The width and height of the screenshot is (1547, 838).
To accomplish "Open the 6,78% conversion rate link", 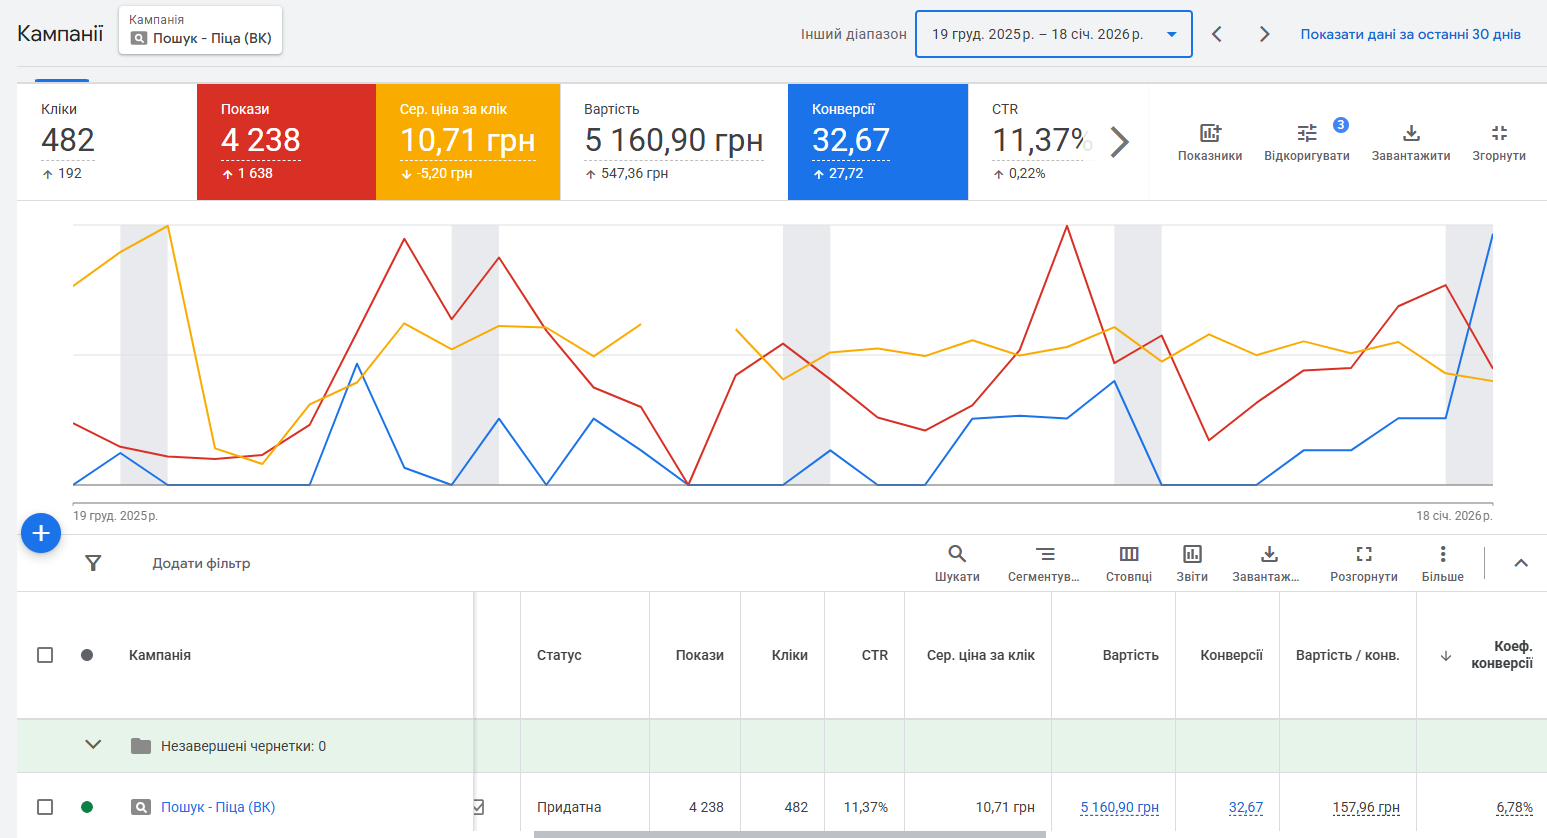I will point(1515,807).
